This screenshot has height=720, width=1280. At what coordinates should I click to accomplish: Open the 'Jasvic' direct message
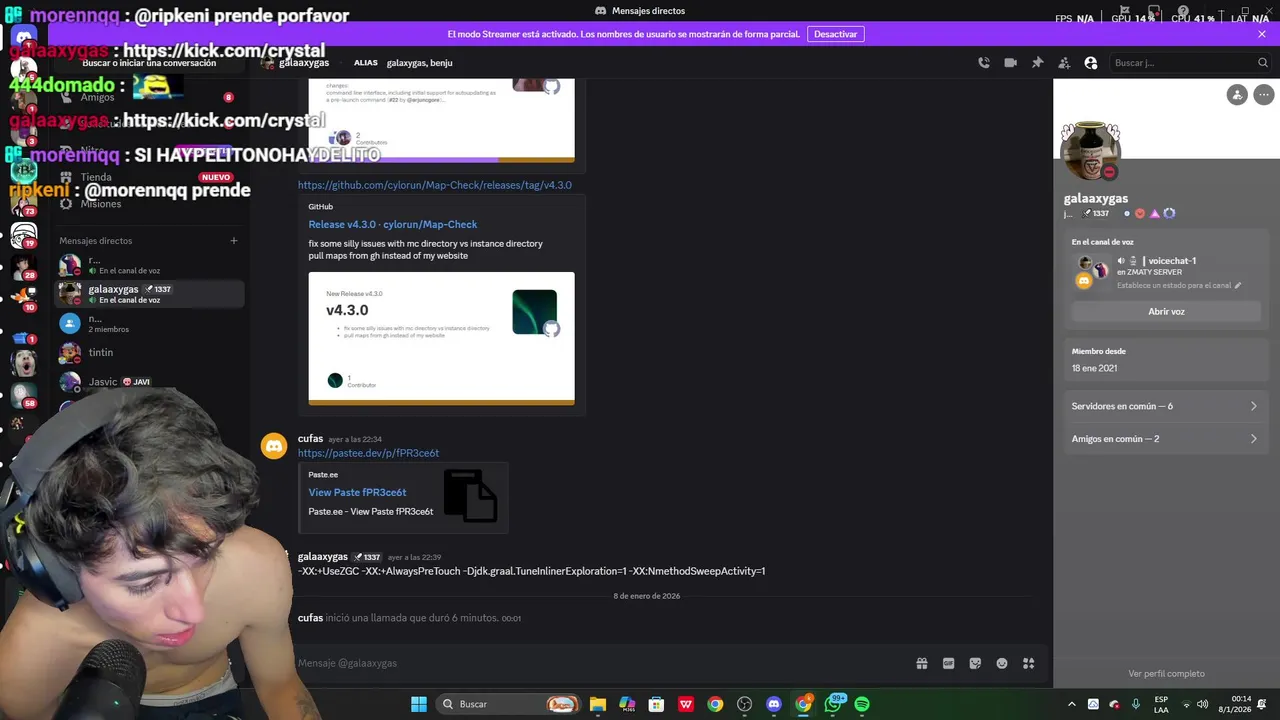150,381
